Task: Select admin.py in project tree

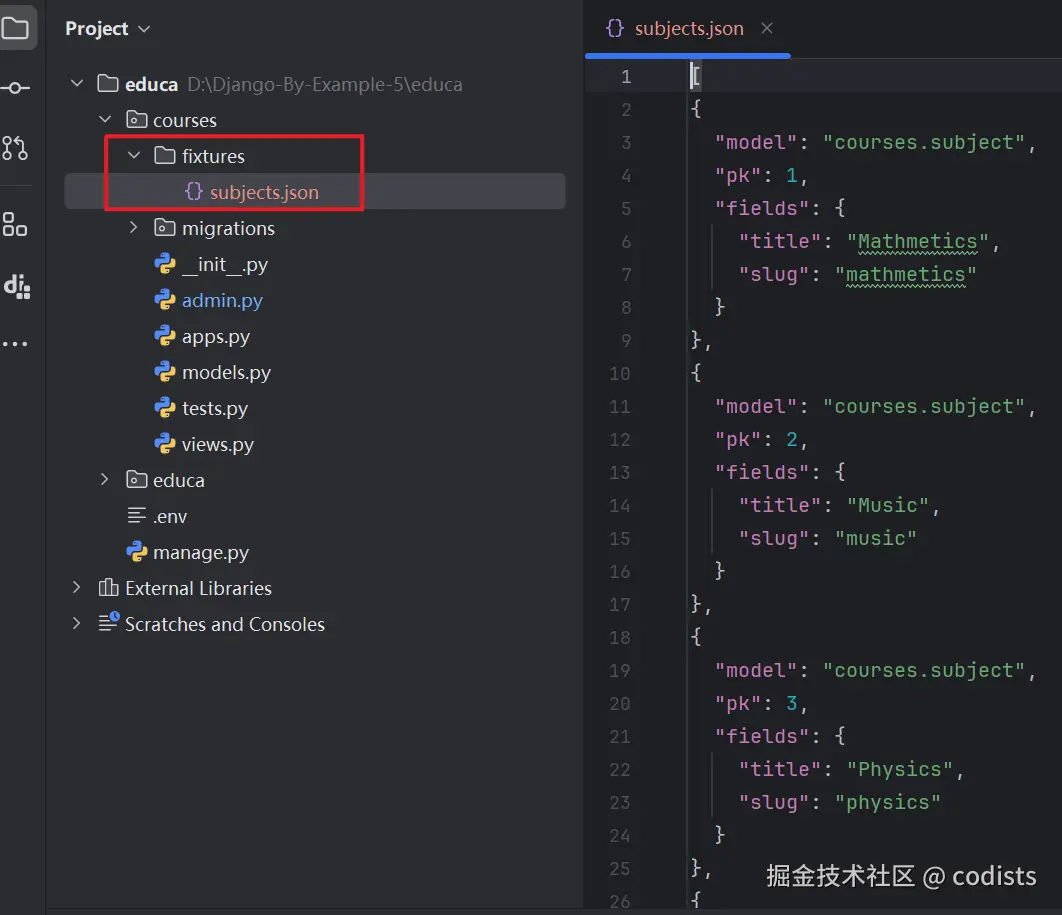Action: tap(222, 300)
